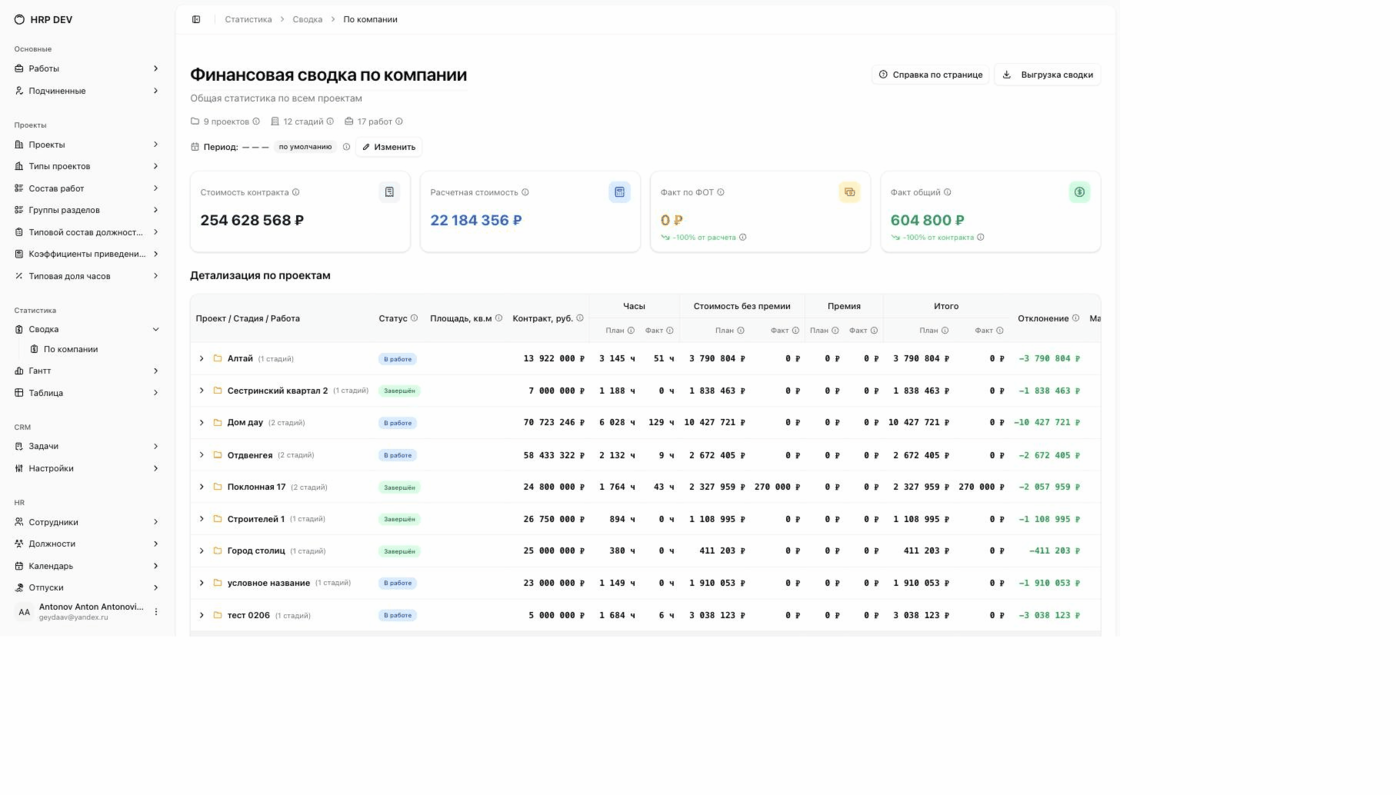Click Статистика breadcrumb link

tap(248, 19)
